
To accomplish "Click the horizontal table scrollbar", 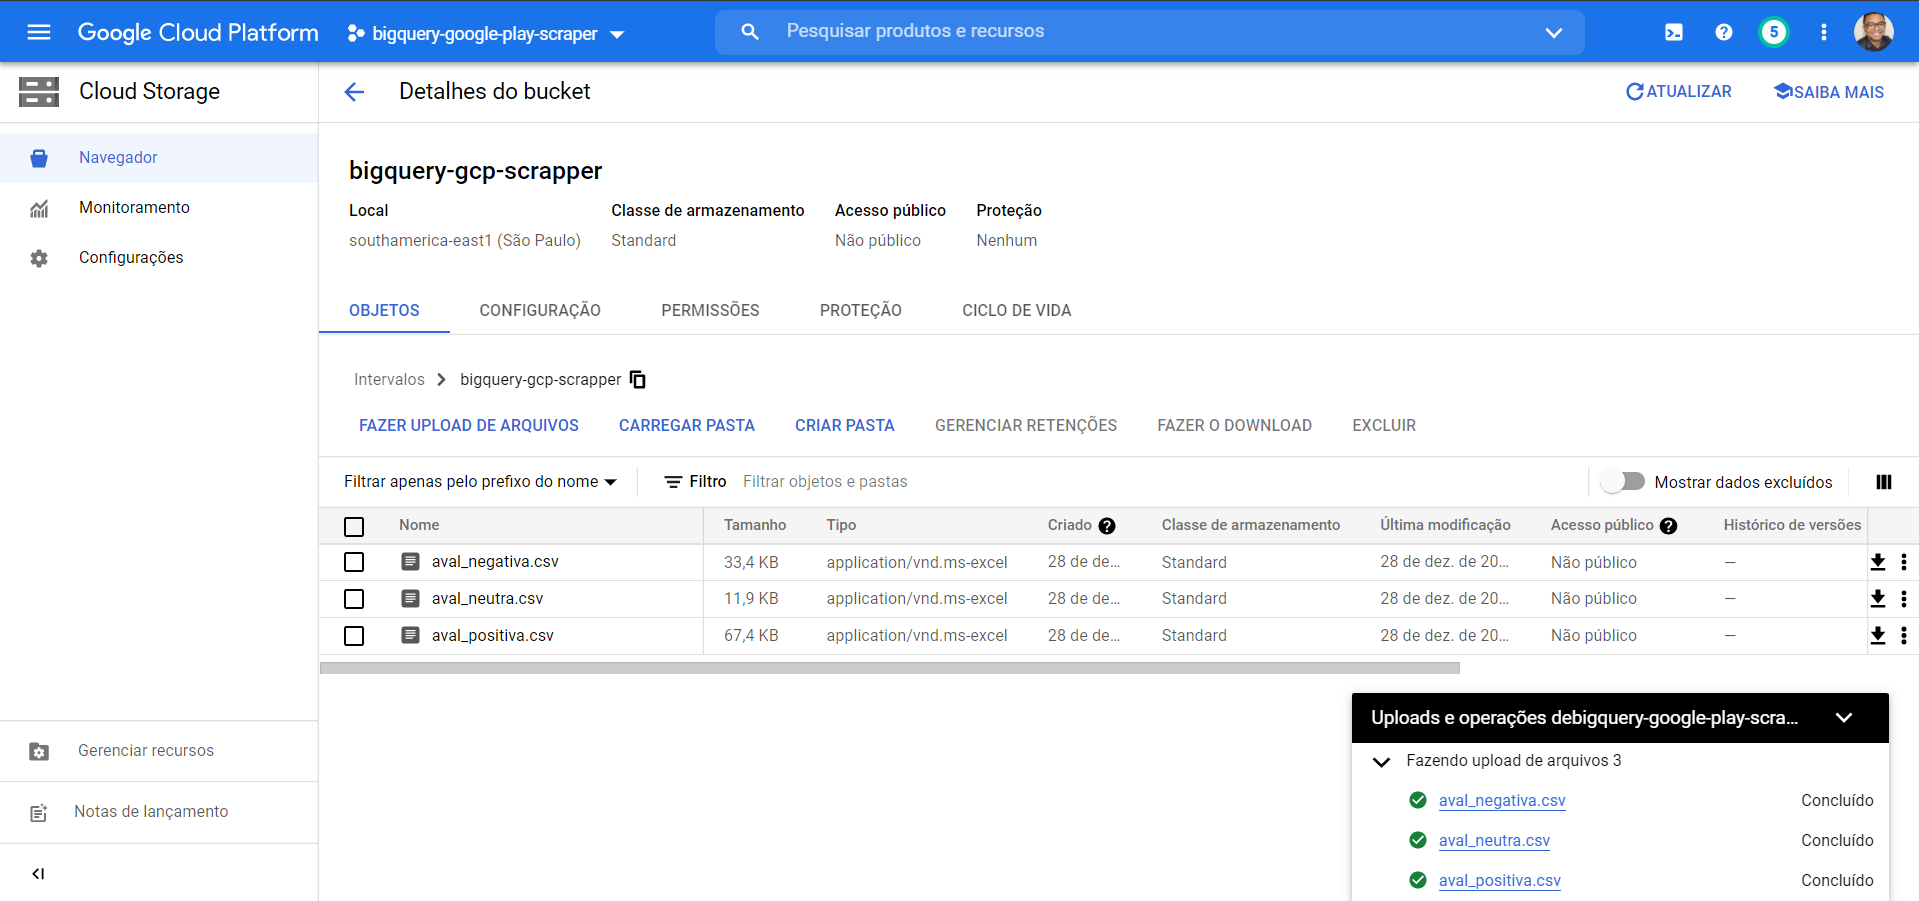I will pyautogui.click(x=890, y=668).
